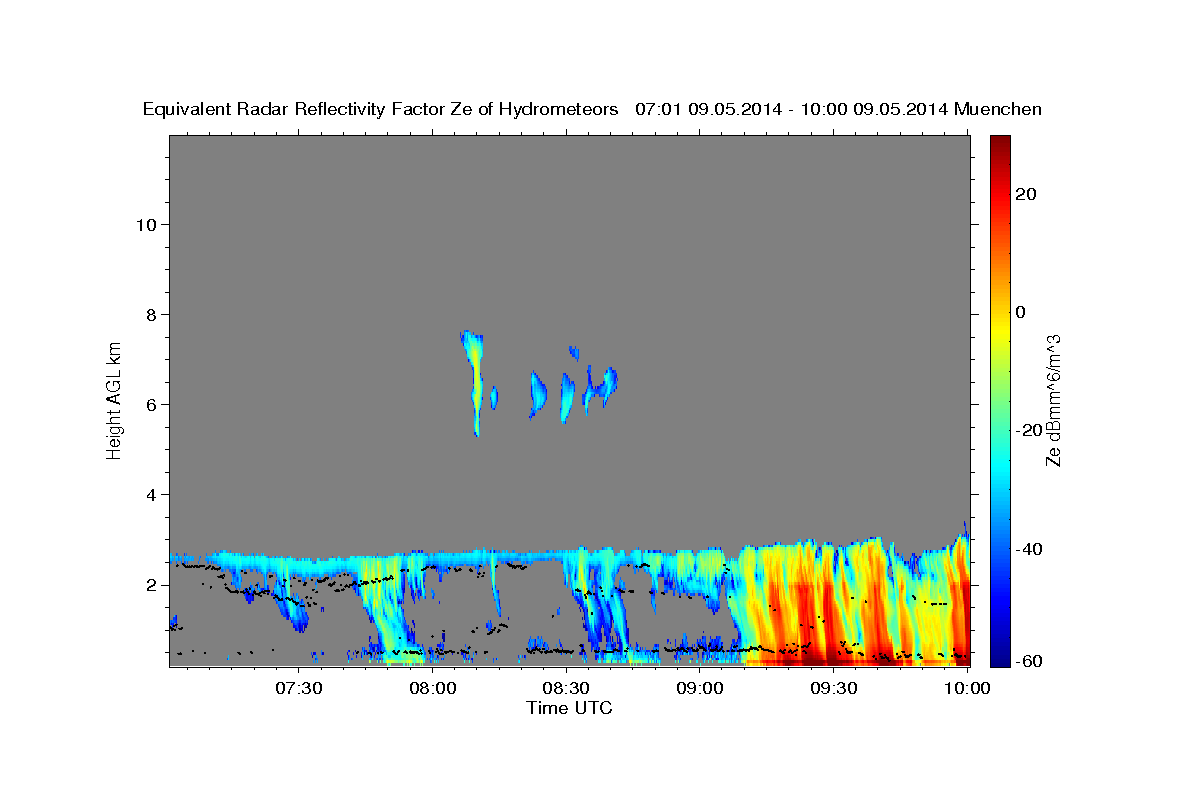Click the 08:00 time tick label
The width and height of the screenshot is (1200, 800).
433,688
